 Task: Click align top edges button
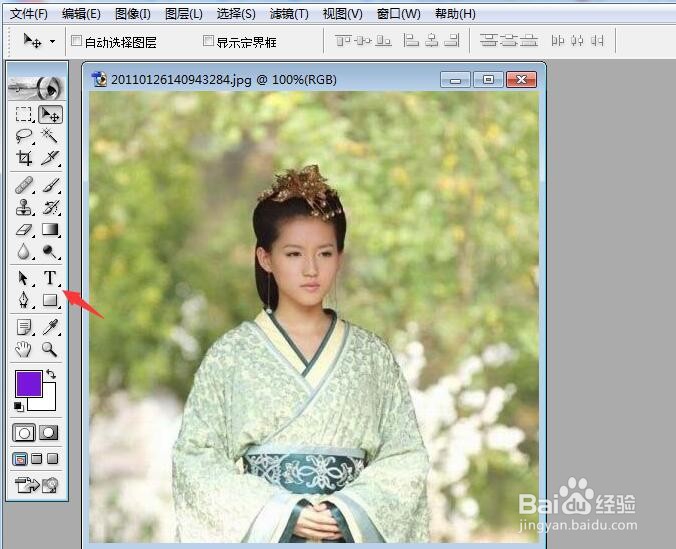343,41
